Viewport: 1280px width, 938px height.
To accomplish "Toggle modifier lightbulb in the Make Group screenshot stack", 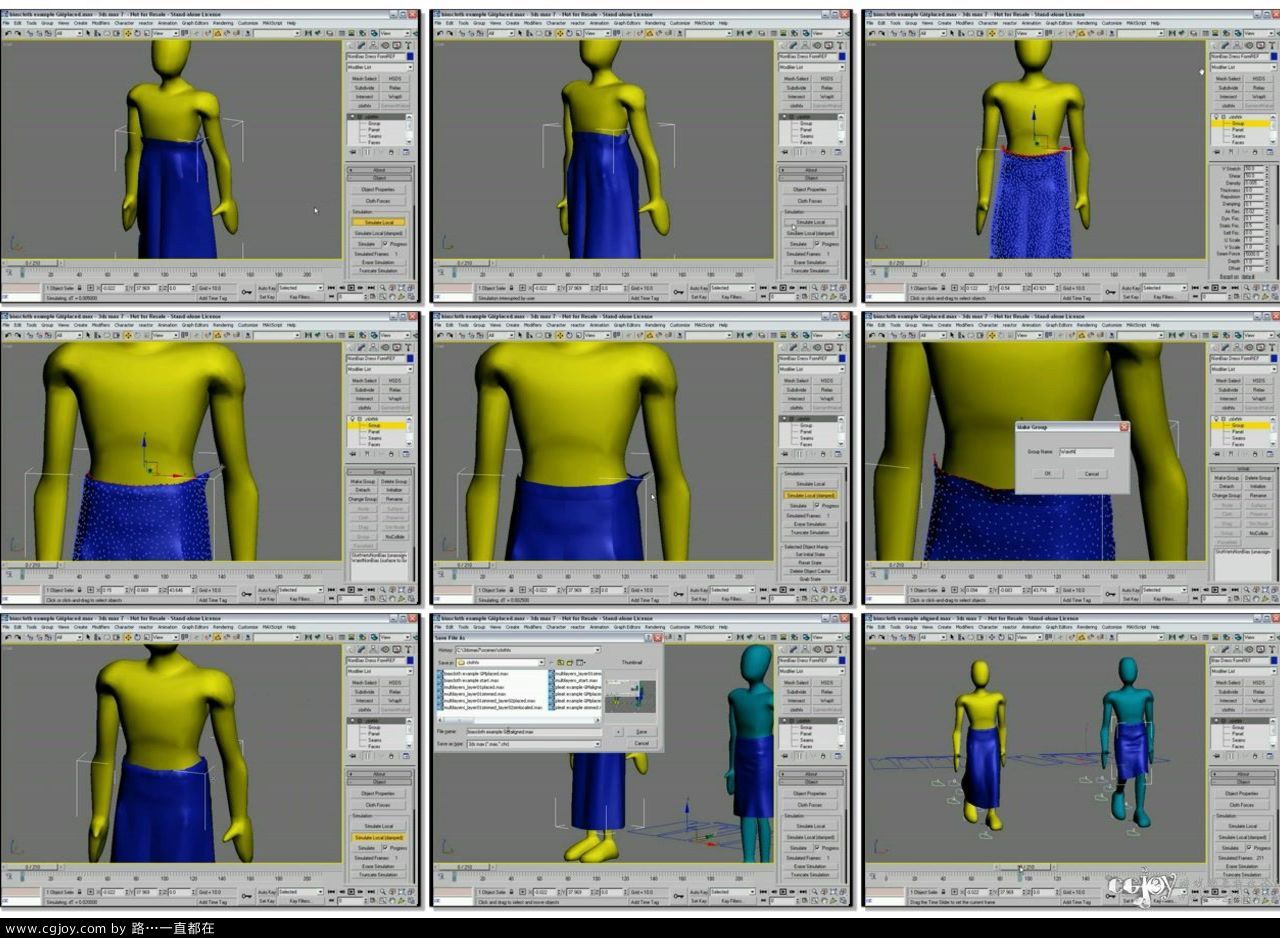I will click(x=1216, y=419).
